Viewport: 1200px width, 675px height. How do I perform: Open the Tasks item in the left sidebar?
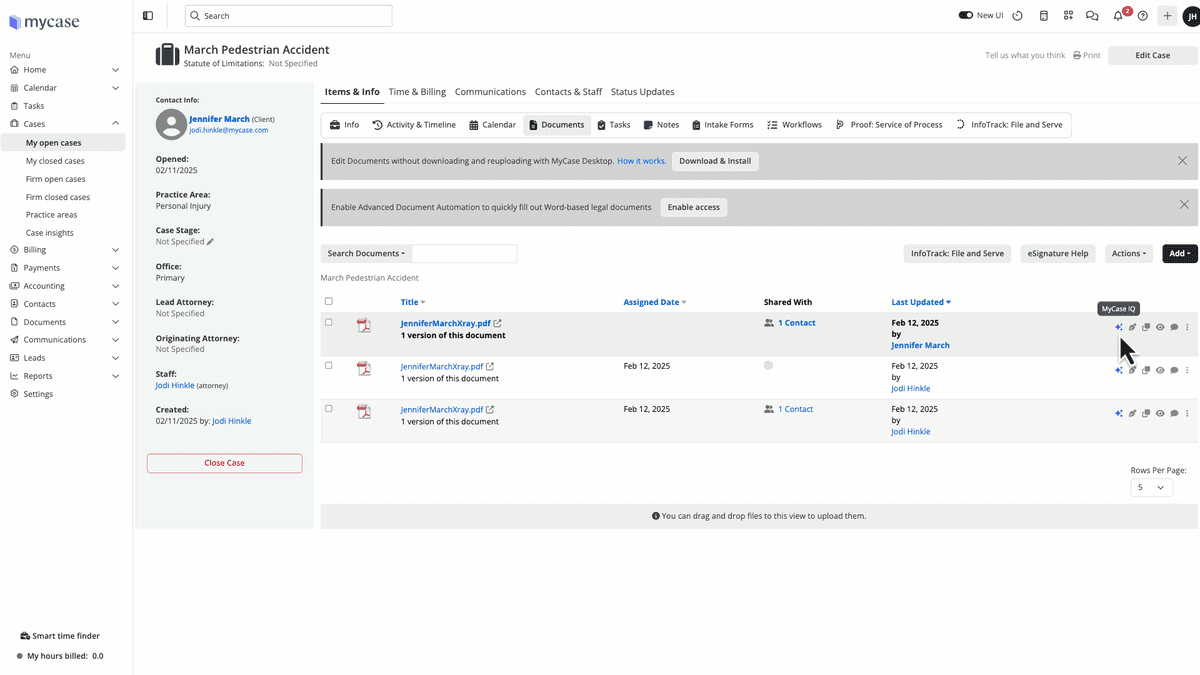coord(34,106)
